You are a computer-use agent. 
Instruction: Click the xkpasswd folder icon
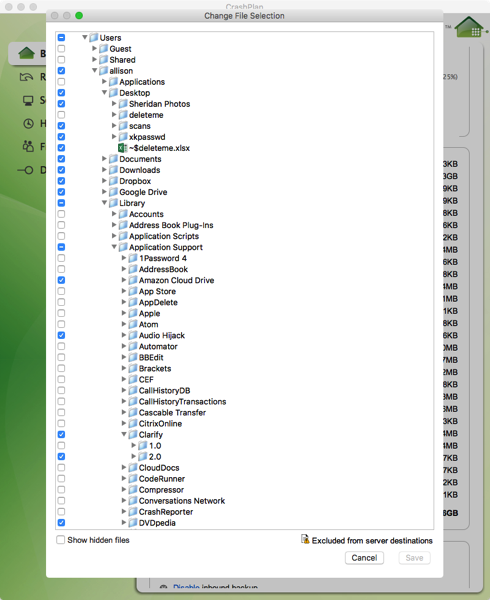click(123, 137)
